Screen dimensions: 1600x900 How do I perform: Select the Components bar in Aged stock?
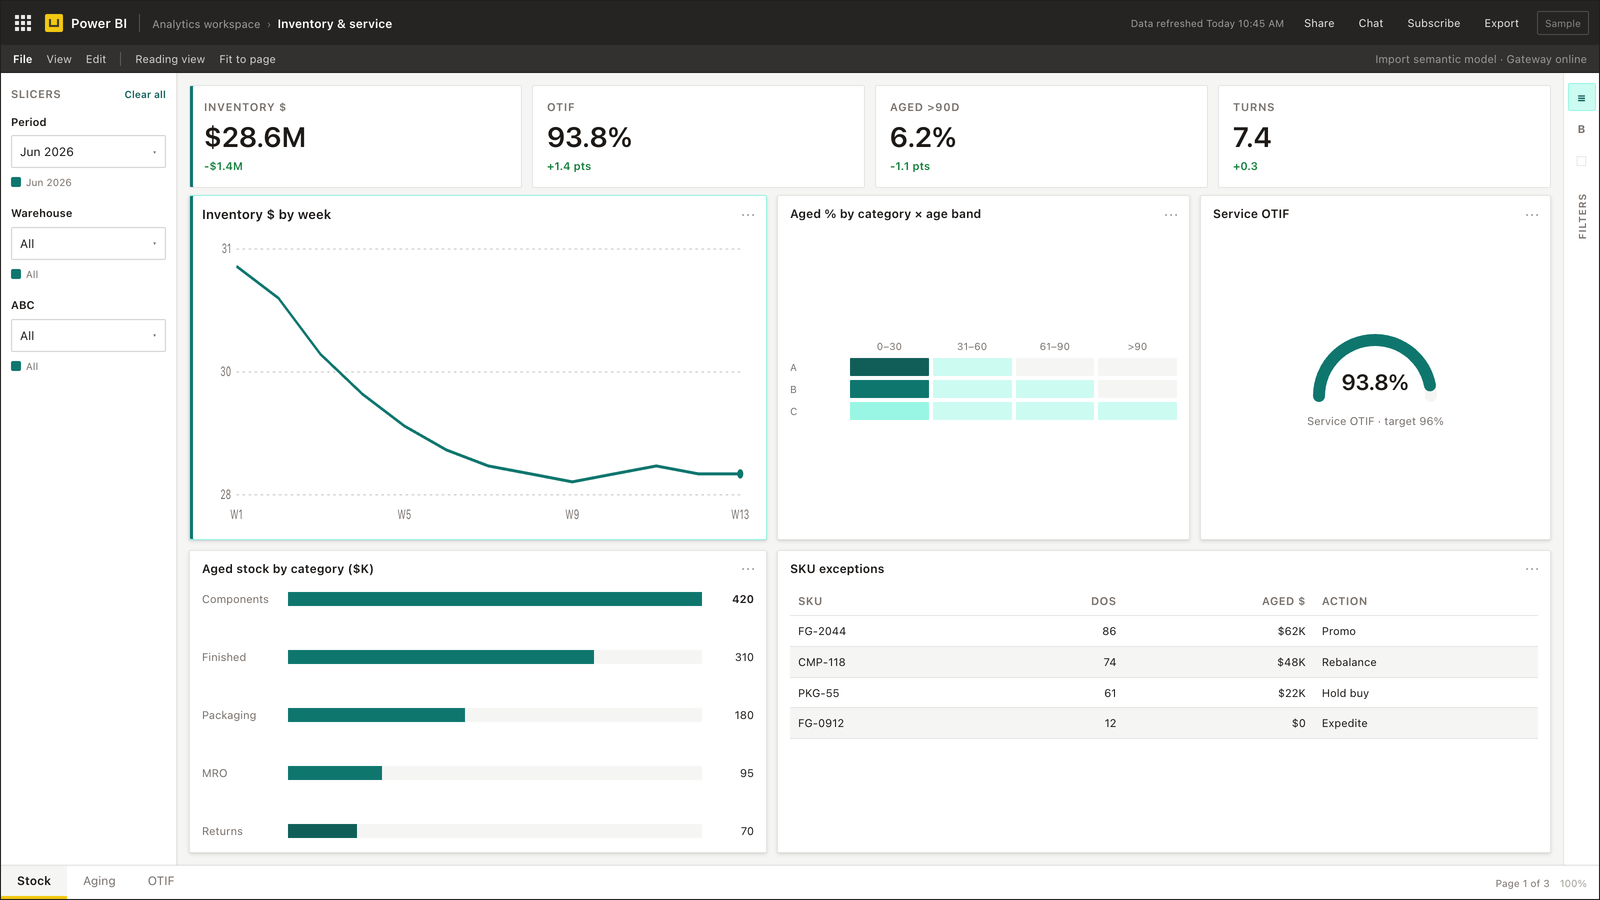point(495,599)
